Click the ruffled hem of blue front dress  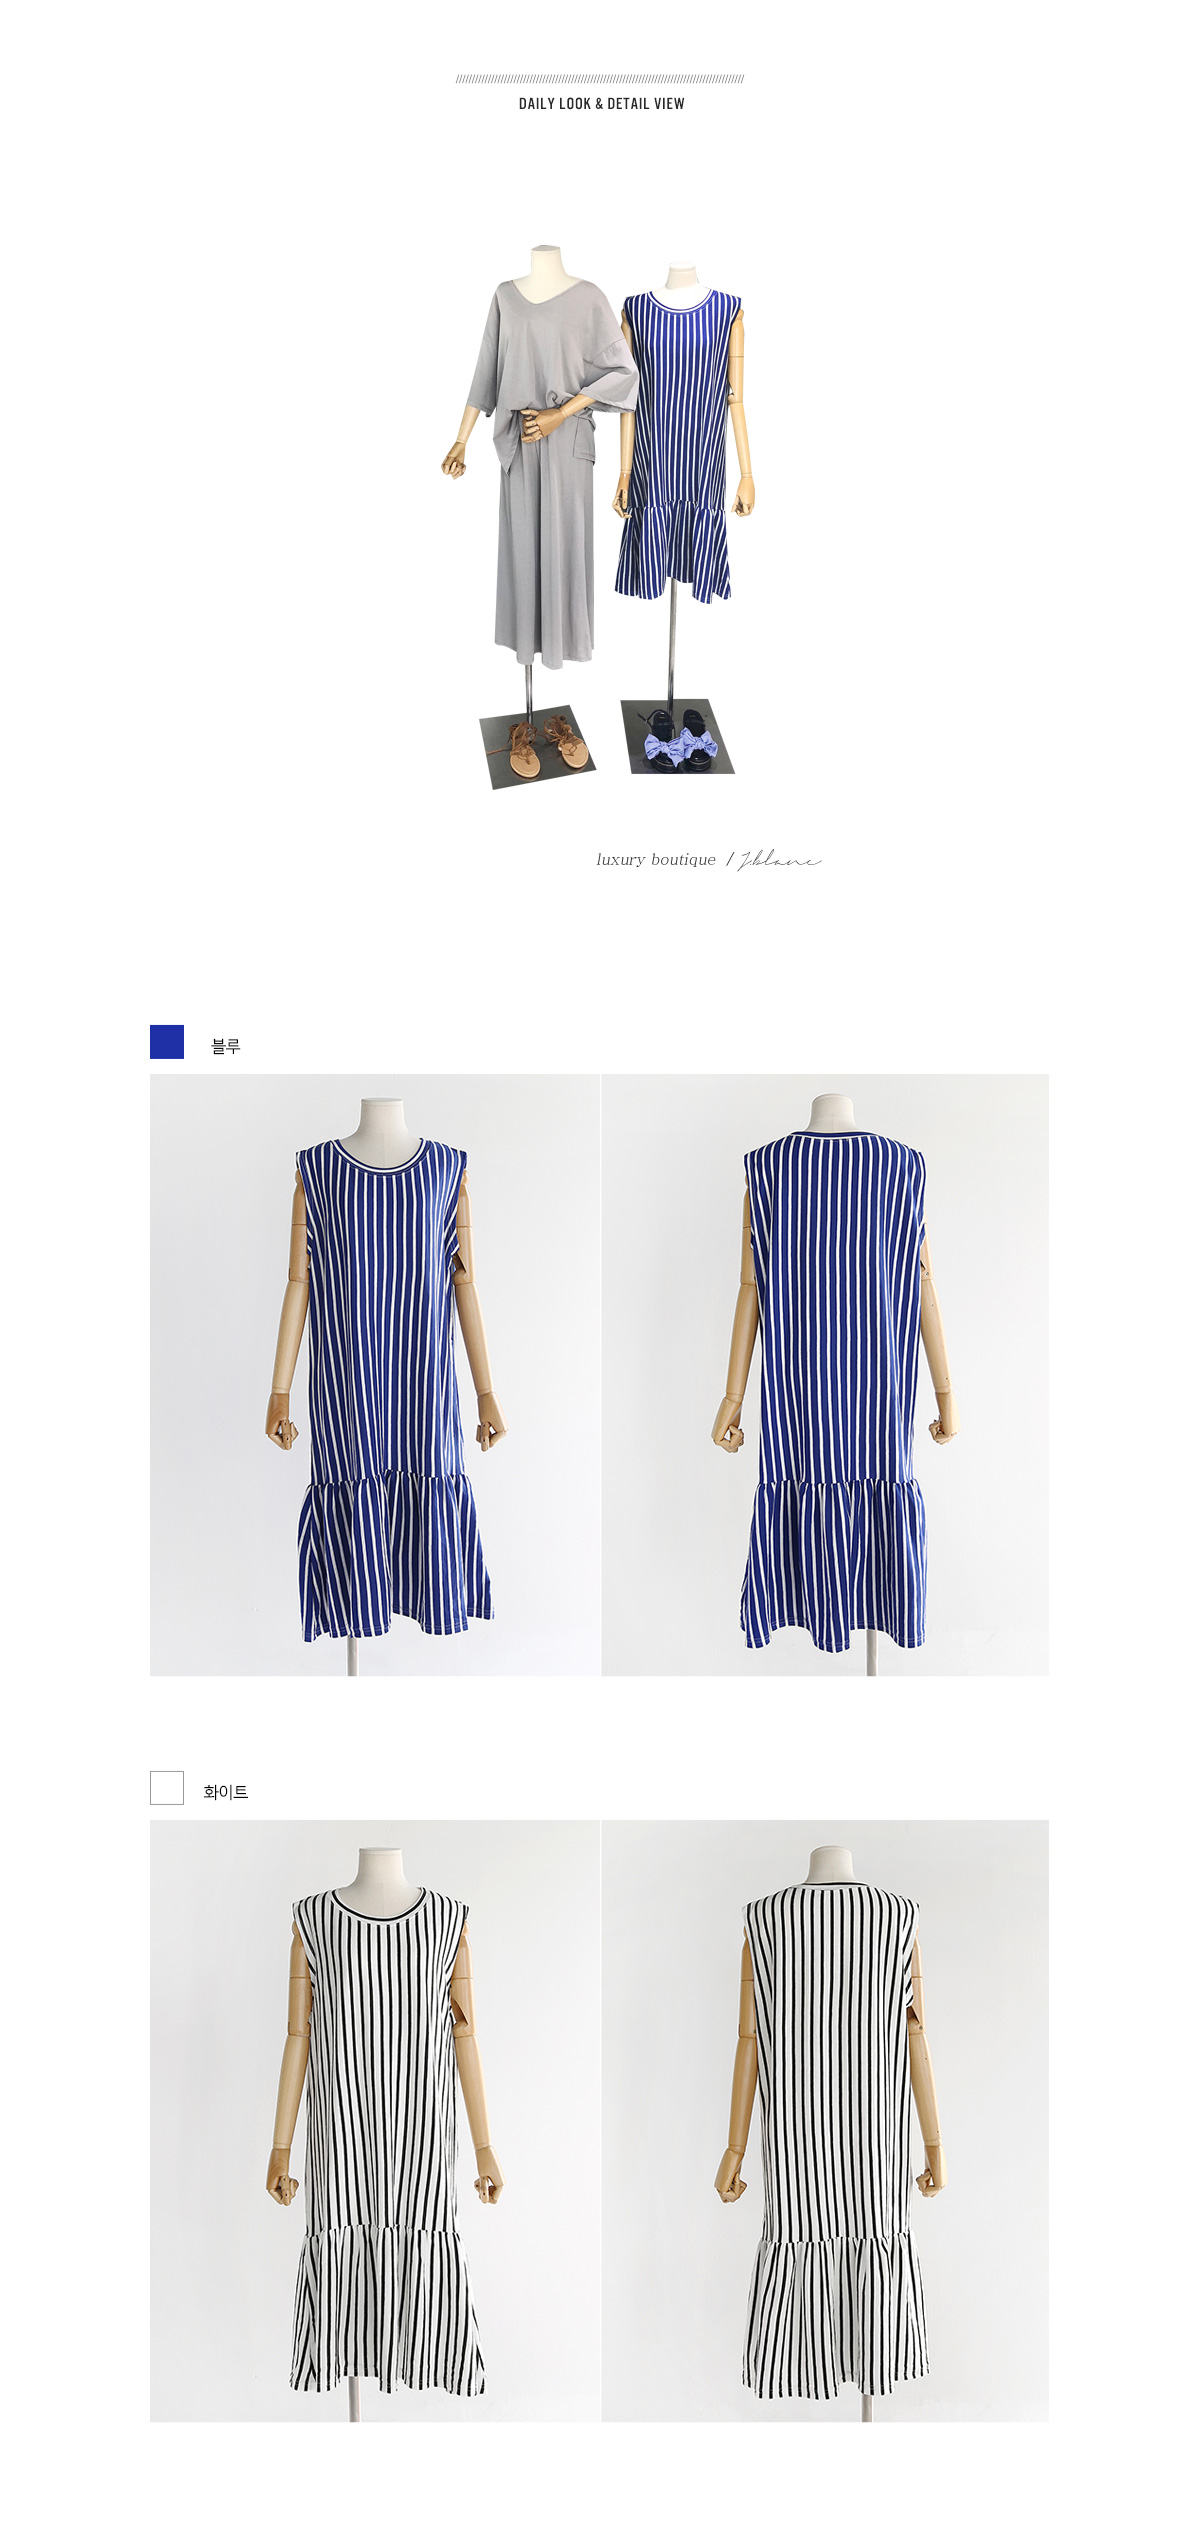click(395, 1558)
